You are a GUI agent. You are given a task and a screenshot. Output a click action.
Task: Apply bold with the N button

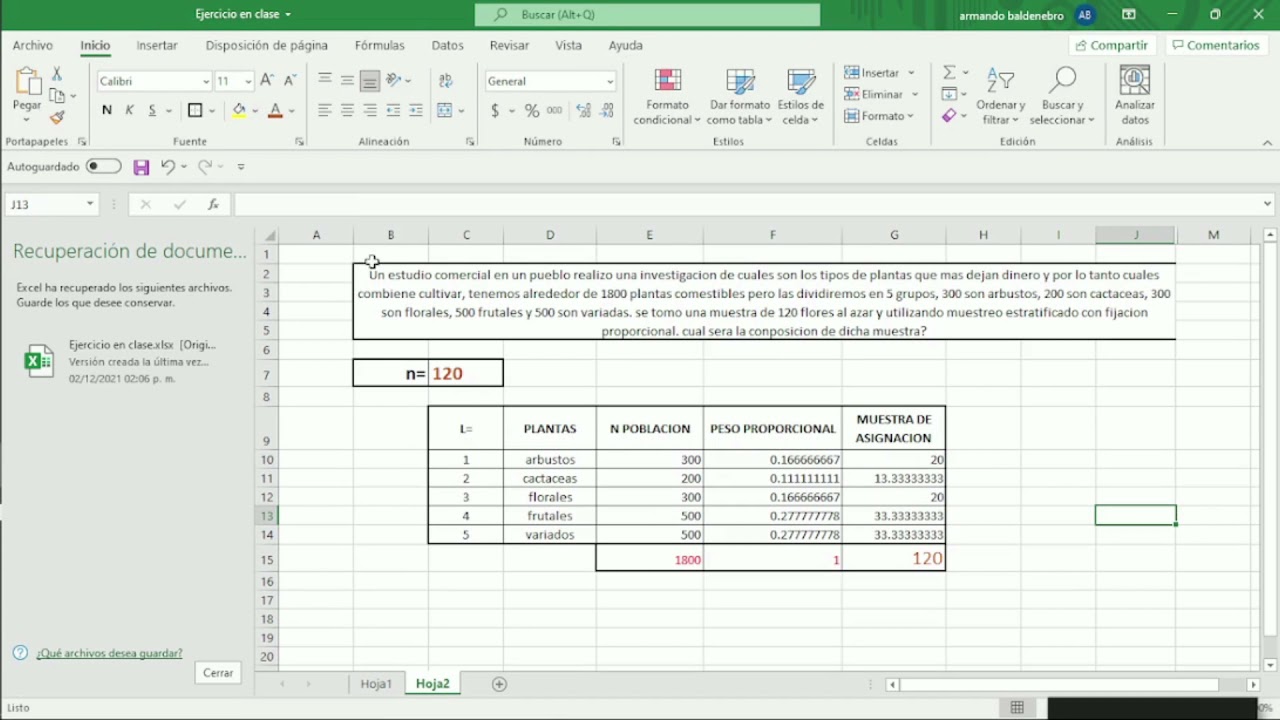107,110
